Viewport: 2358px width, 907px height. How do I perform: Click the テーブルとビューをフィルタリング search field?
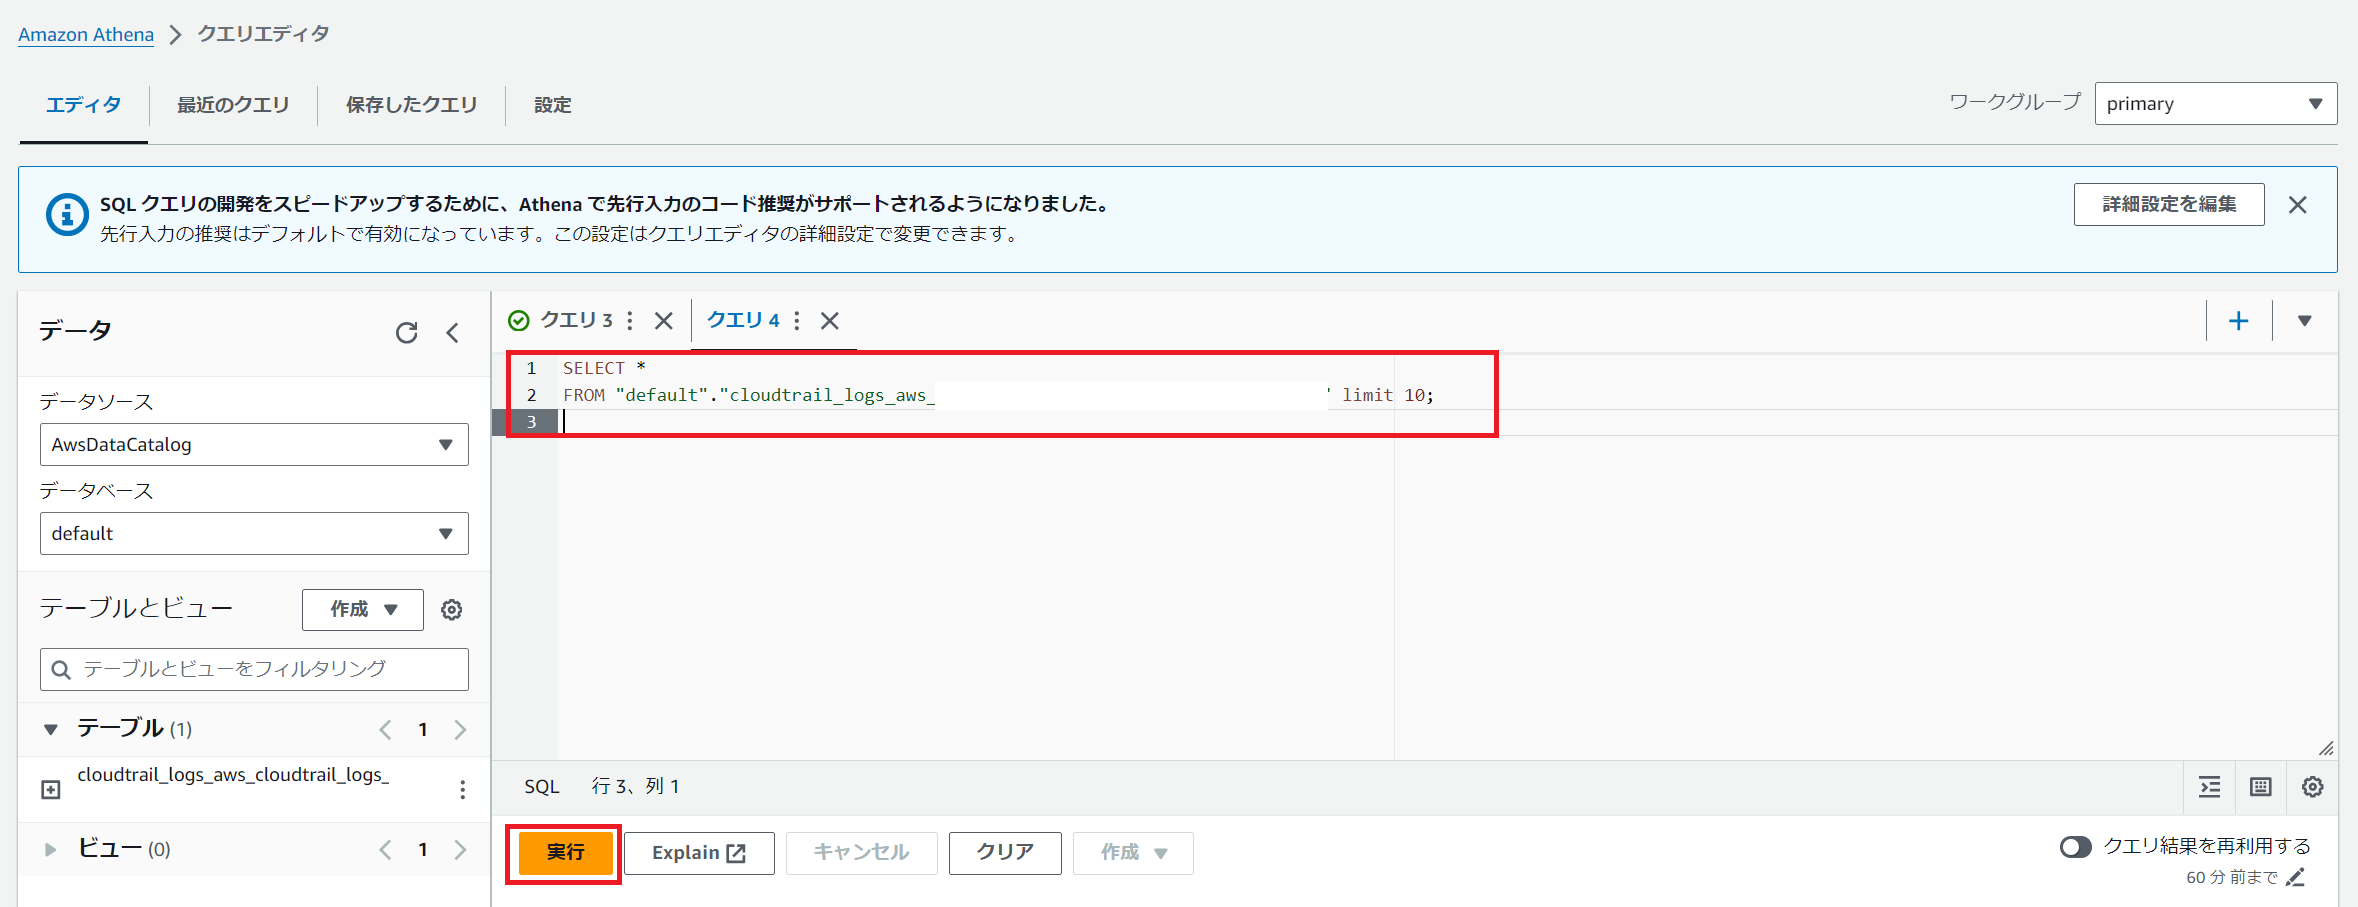click(254, 670)
